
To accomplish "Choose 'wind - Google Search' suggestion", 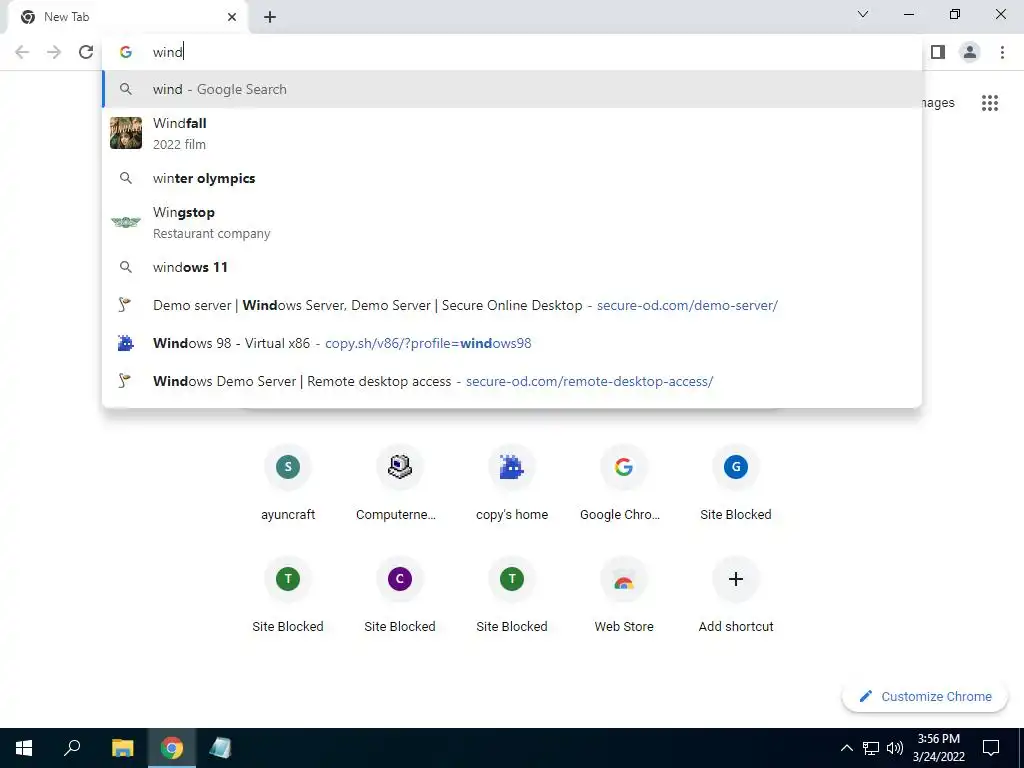I will click(512, 89).
